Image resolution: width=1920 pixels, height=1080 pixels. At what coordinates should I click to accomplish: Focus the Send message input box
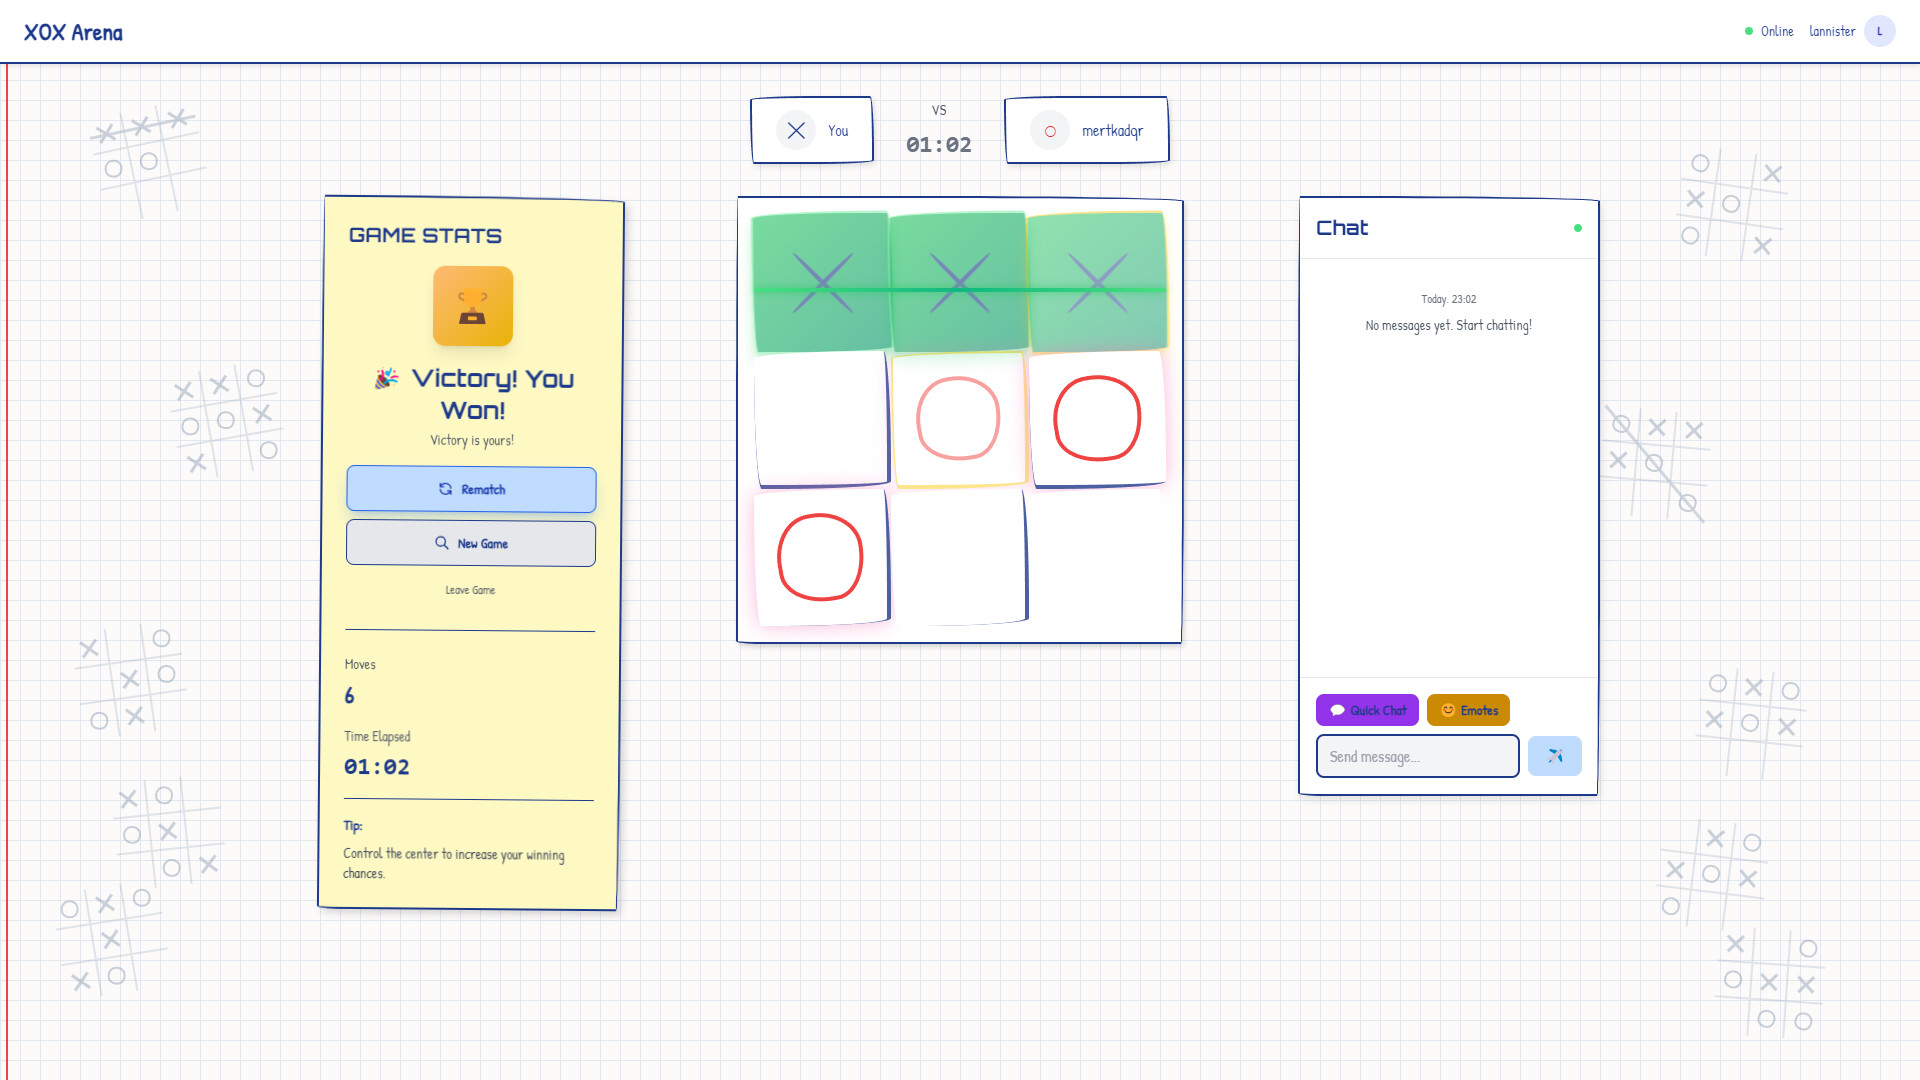coord(1417,756)
